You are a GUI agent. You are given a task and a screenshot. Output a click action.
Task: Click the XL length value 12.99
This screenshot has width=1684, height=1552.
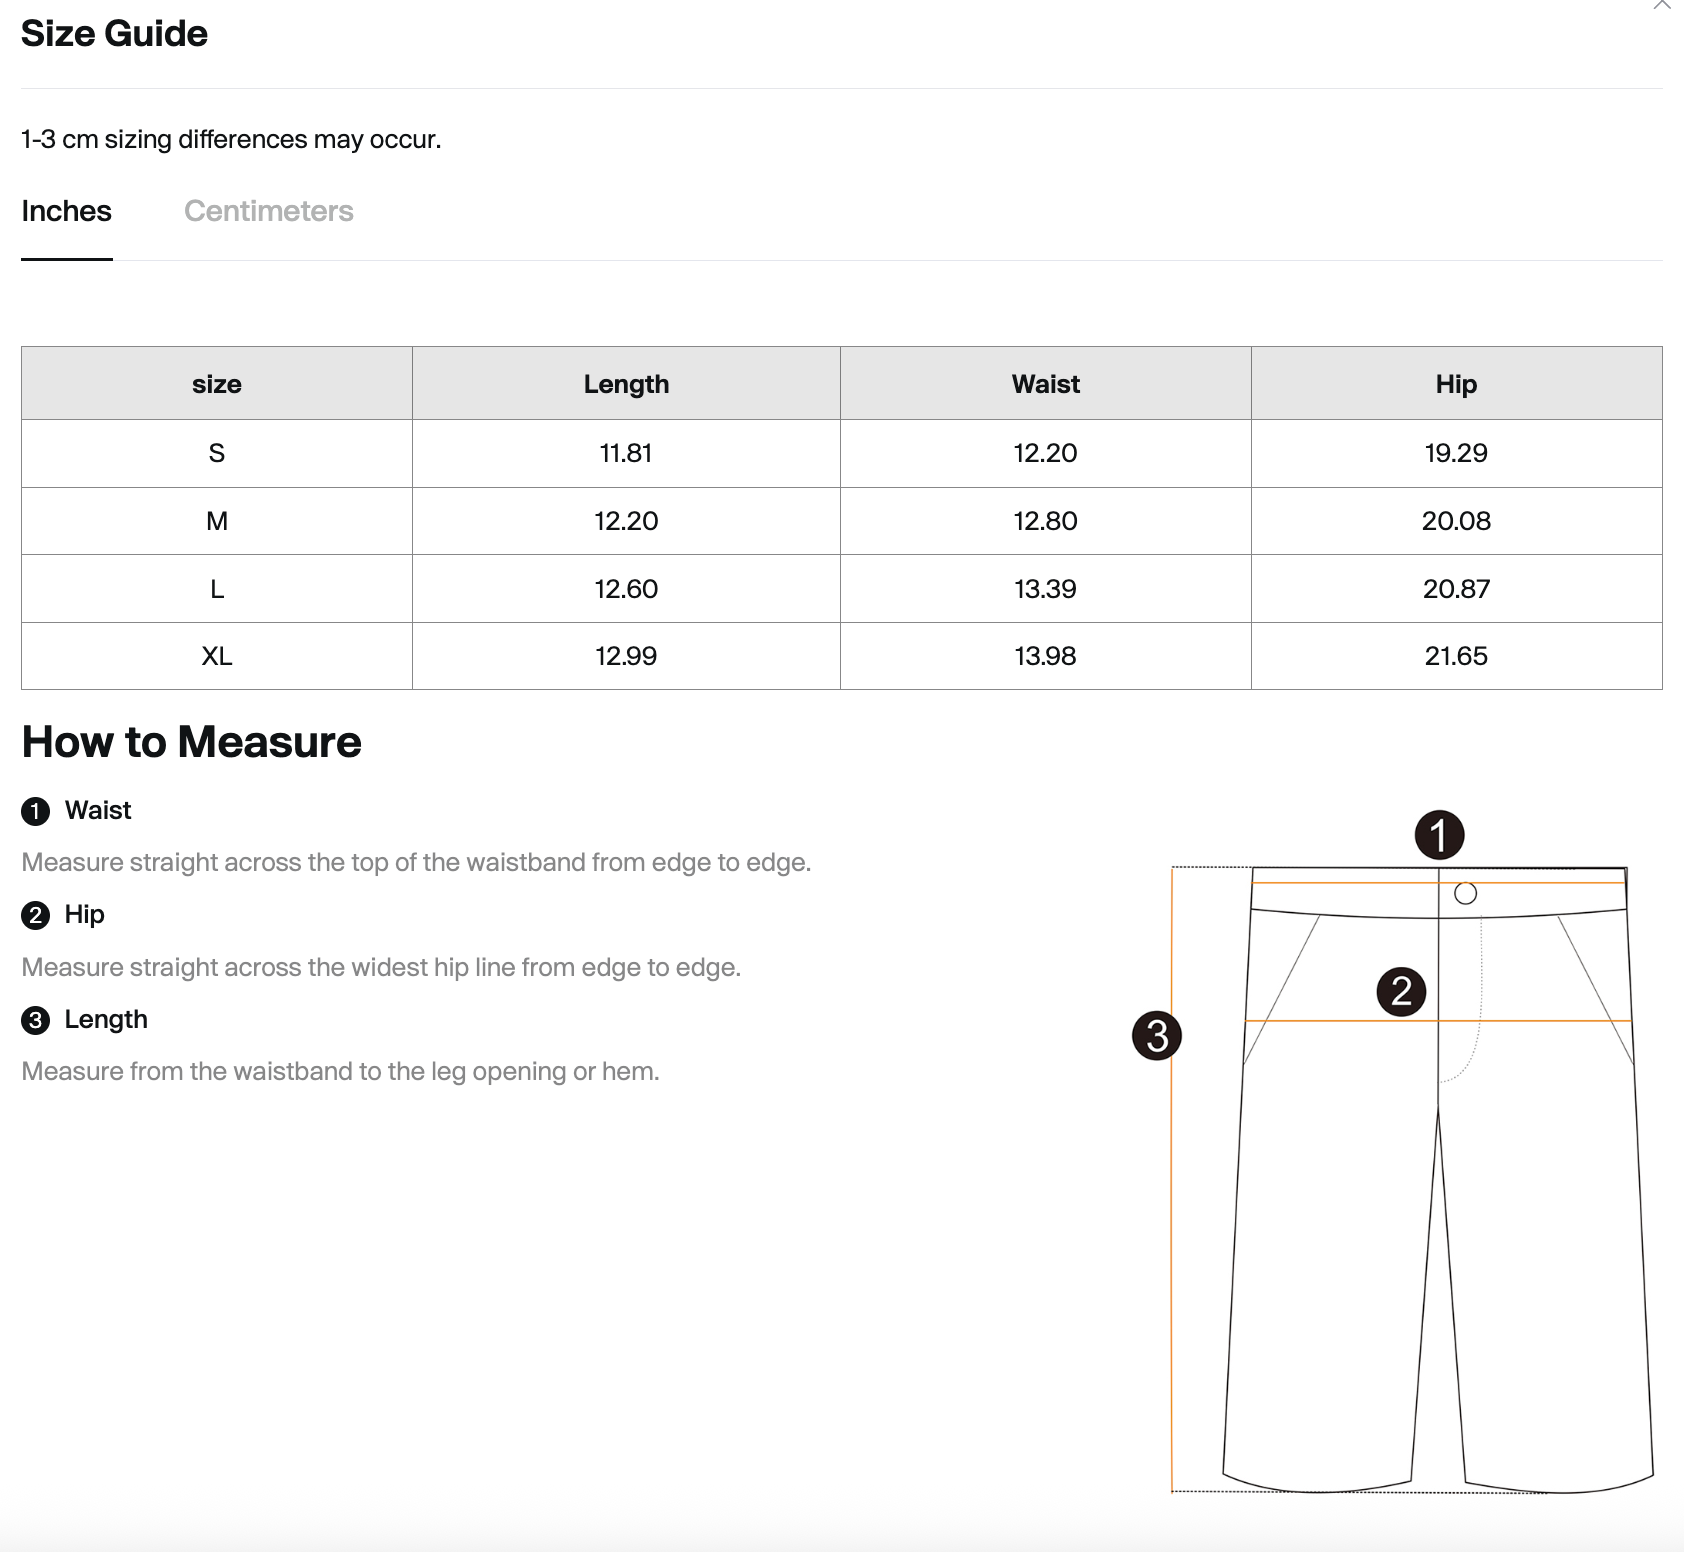point(626,656)
